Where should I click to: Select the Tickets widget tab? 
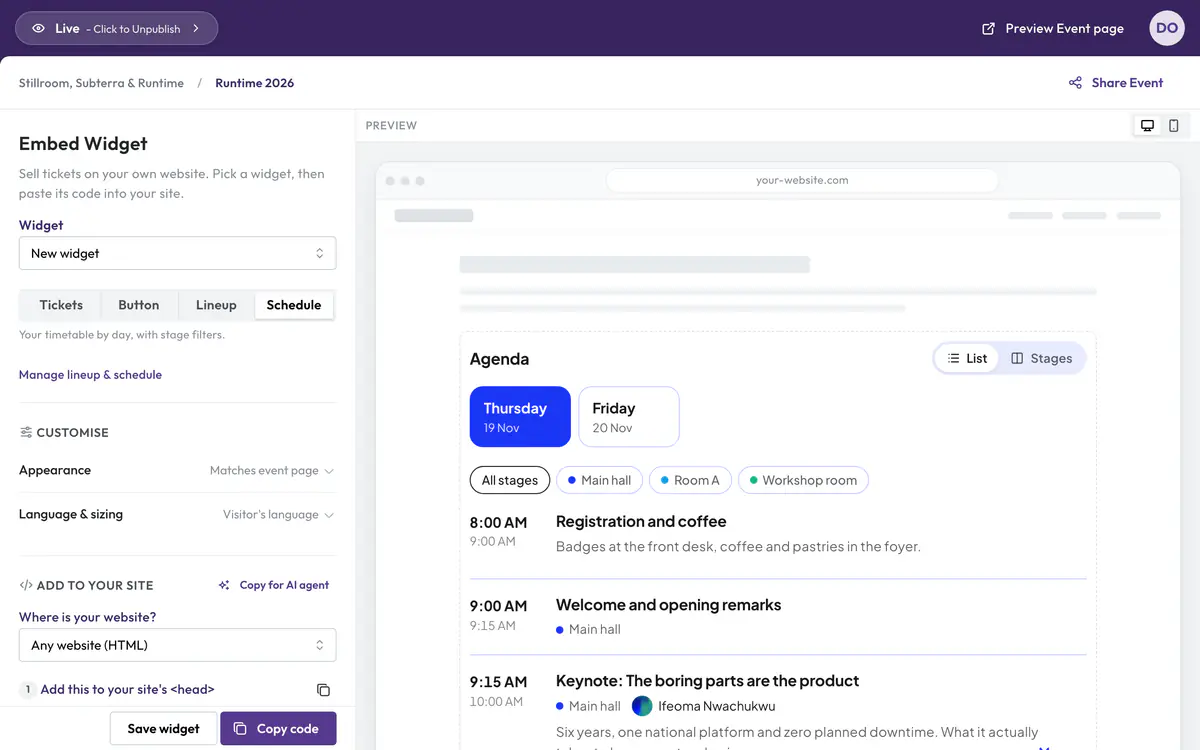point(61,305)
